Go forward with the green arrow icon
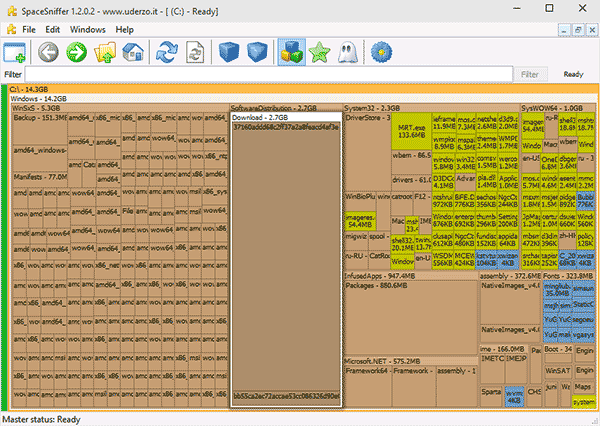The image size is (600, 426). coord(76,51)
